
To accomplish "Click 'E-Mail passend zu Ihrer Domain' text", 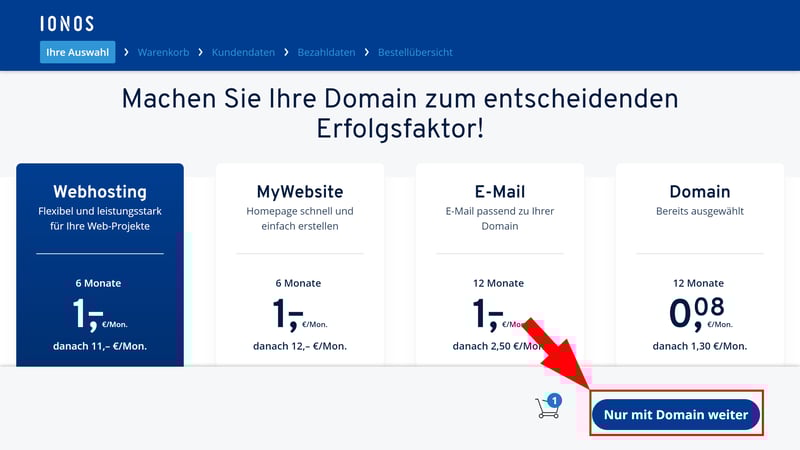I will pyautogui.click(x=500, y=218).
